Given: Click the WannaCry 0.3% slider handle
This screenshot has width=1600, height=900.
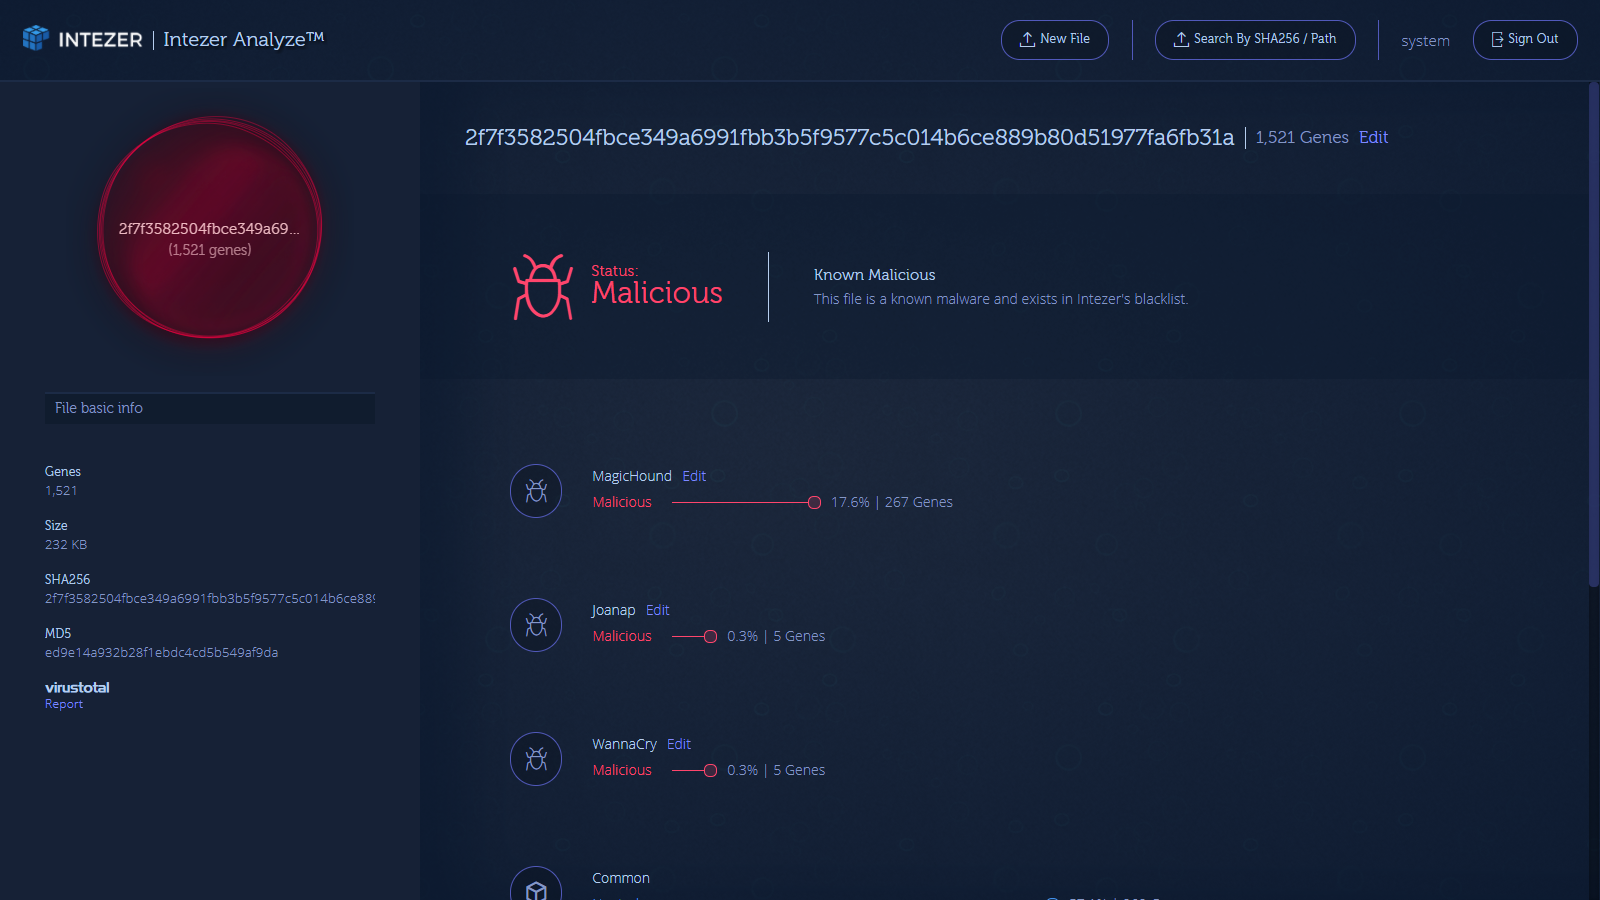Looking at the screenshot, I should (x=710, y=770).
